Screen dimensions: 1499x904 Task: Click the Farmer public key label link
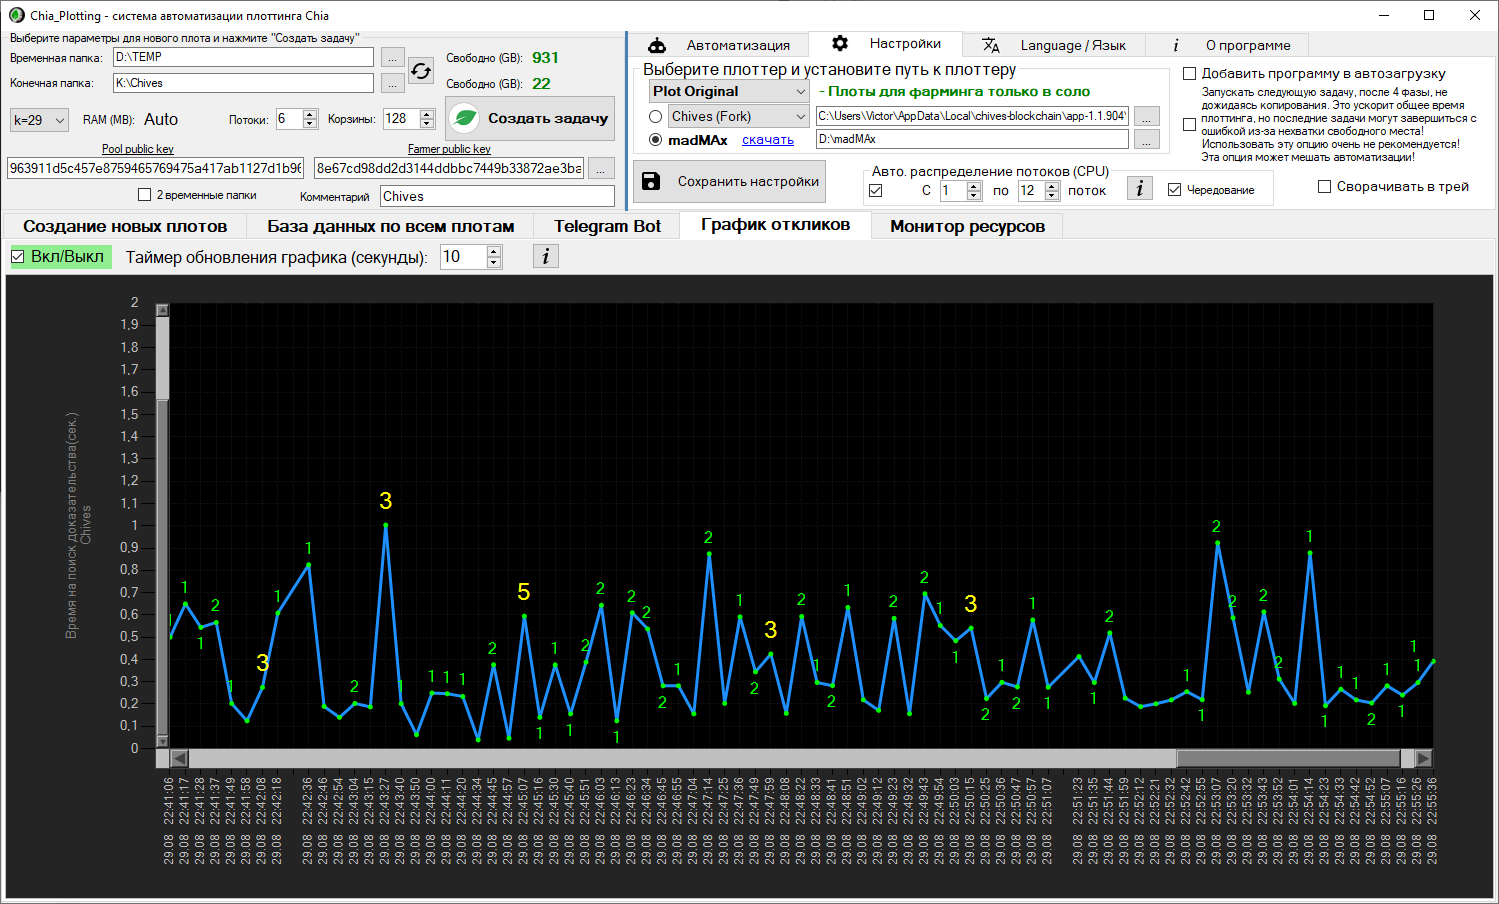tap(449, 149)
